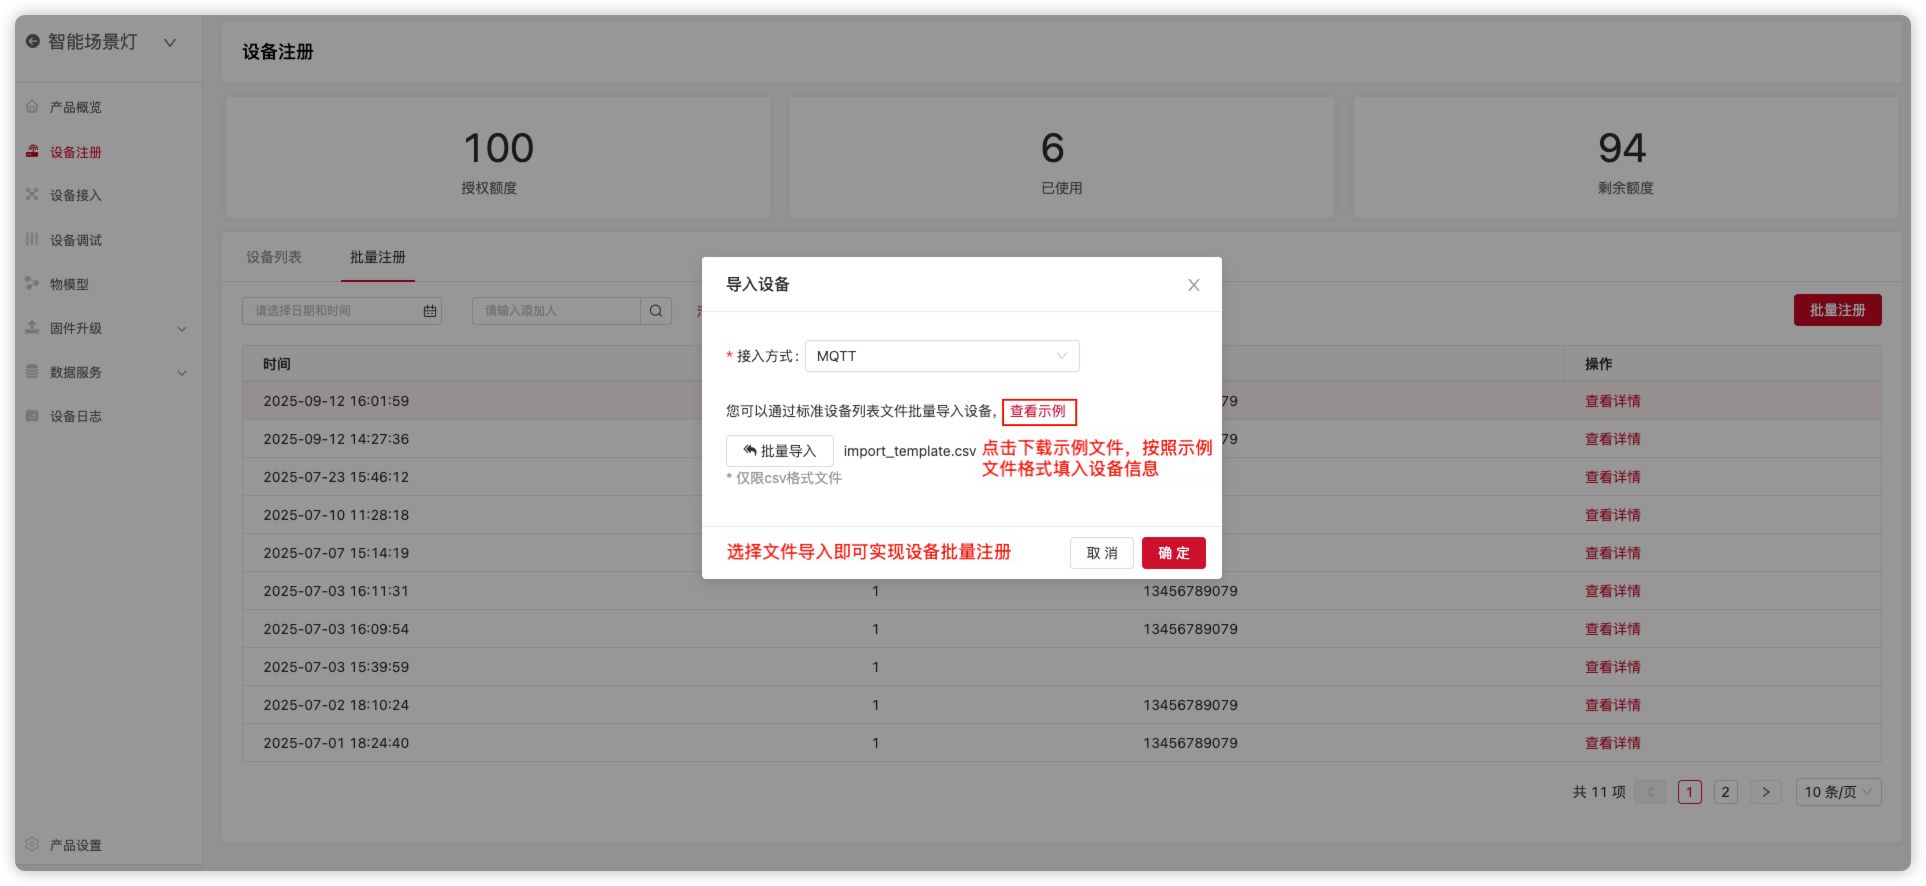Click the 请输入添加人 search field
The width and height of the screenshot is (1926, 886).
coord(556,311)
